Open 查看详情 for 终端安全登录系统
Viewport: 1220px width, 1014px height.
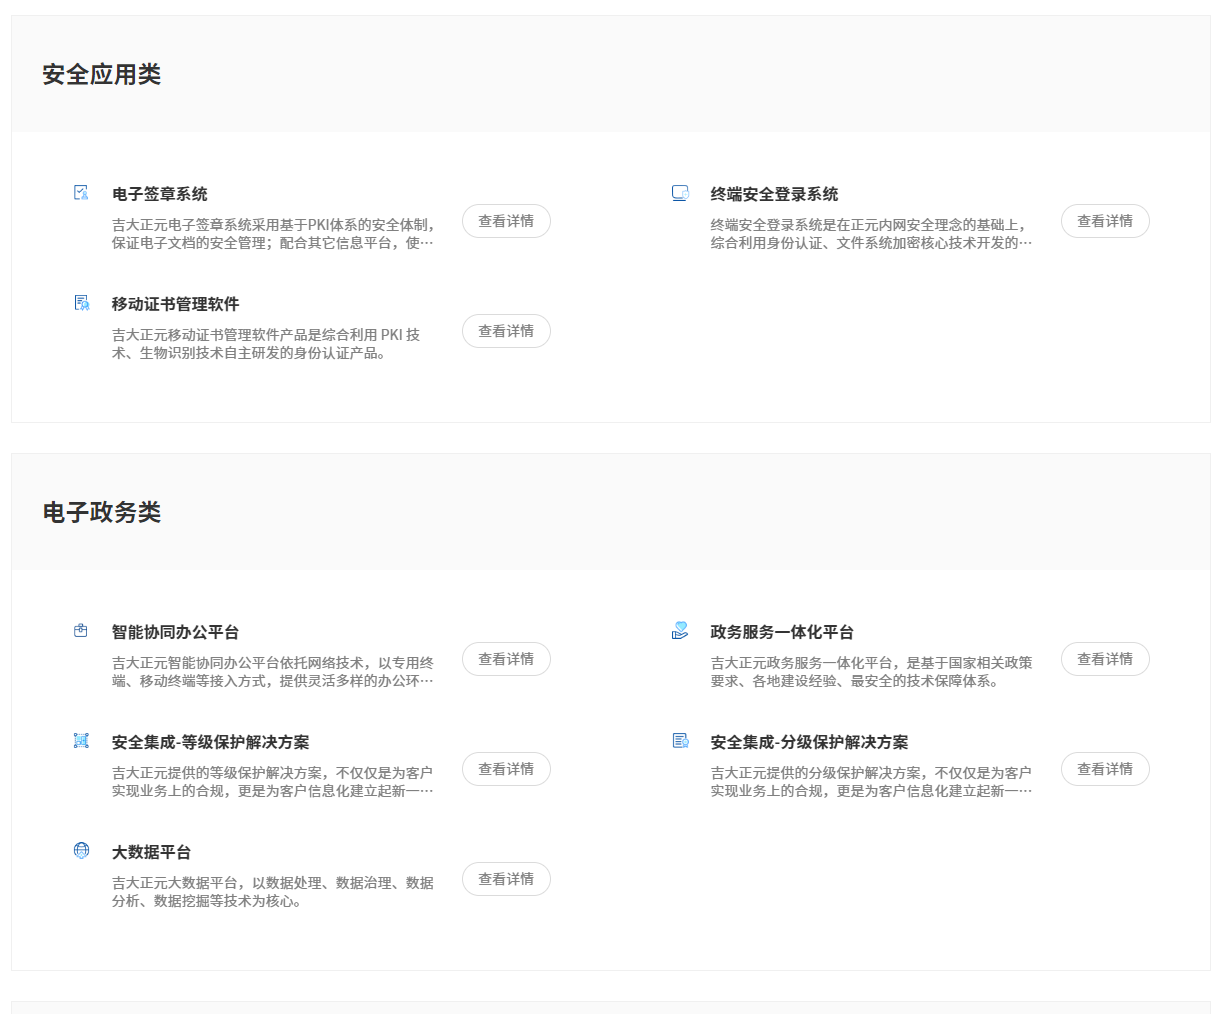(x=1105, y=221)
